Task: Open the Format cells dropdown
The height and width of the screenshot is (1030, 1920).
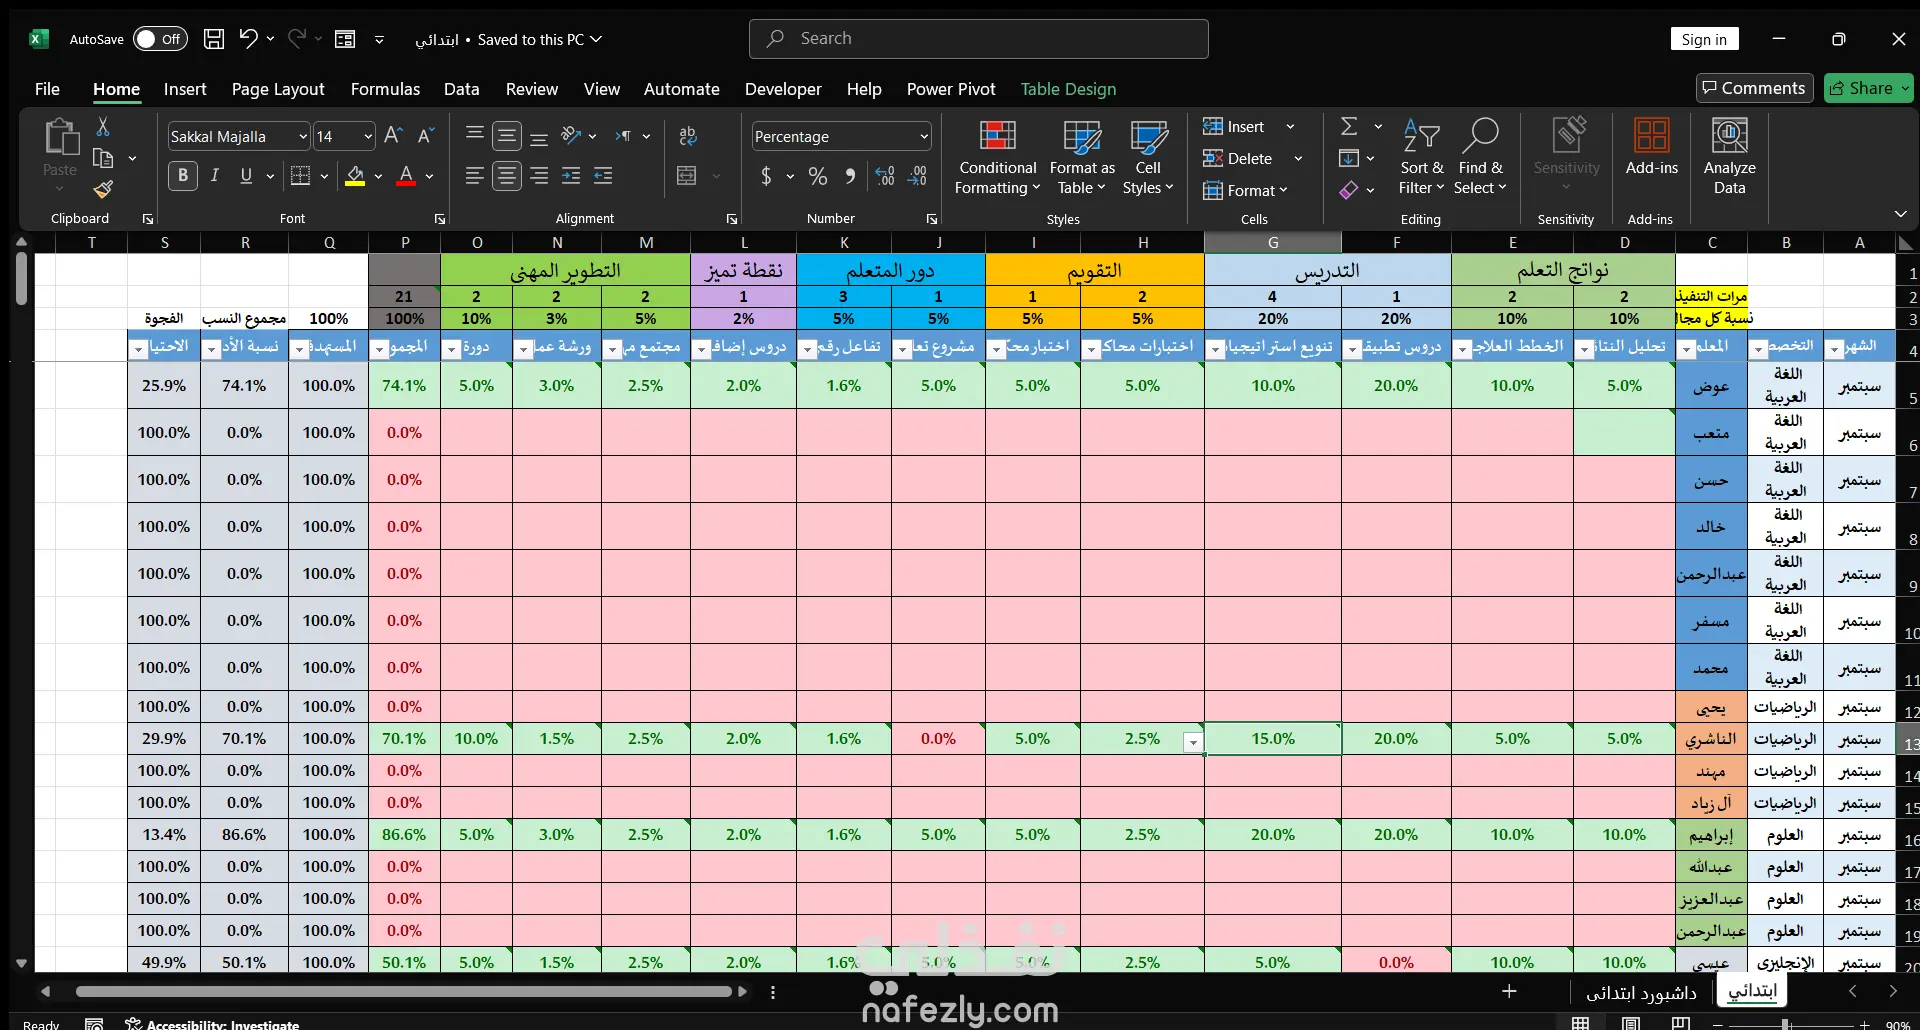Action: point(1245,190)
